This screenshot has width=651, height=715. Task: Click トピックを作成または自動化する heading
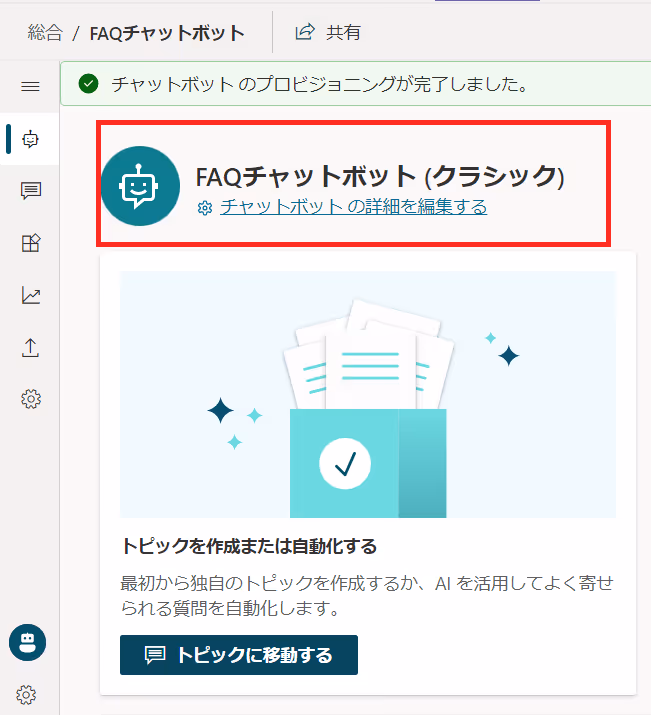coord(249,546)
